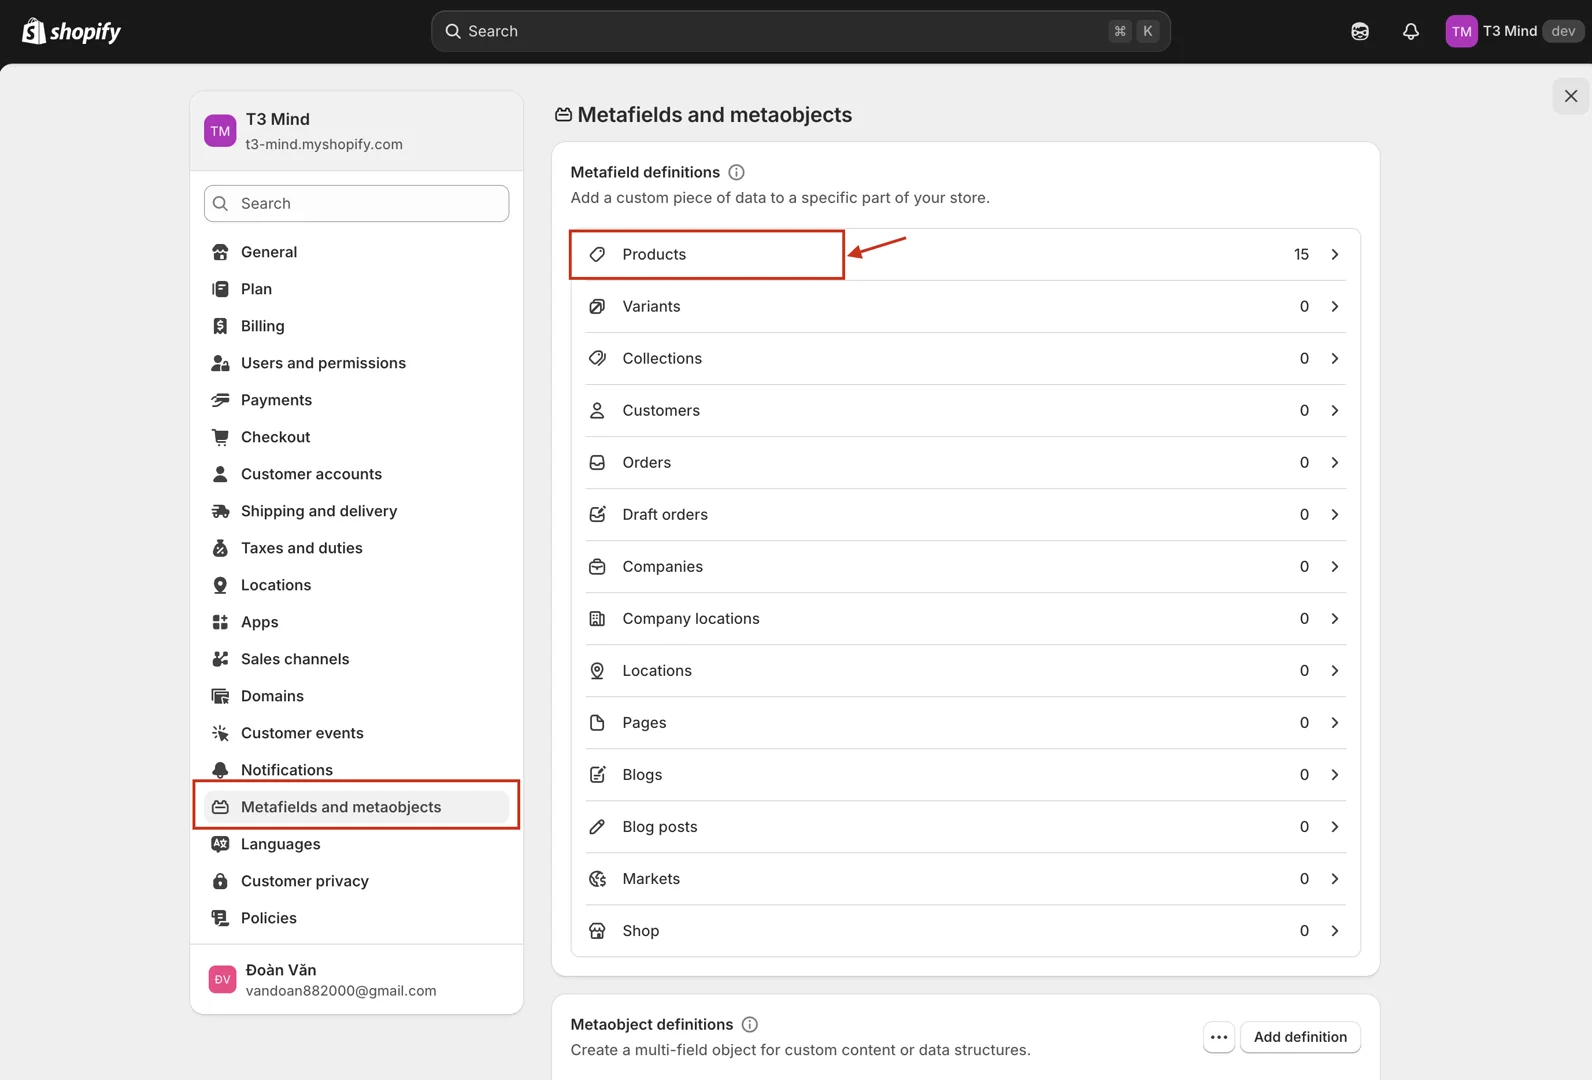Open Domains settings in sidebar
The height and width of the screenshot is (1080, 1592).
click(x=356, y=696)
